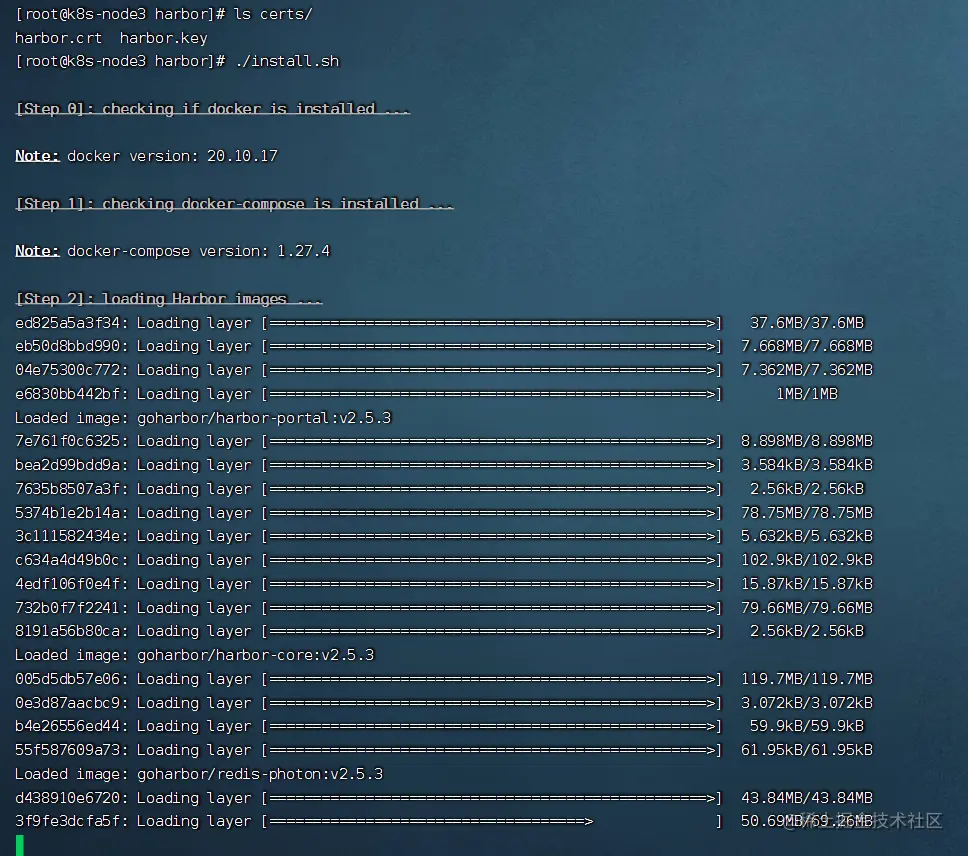The width and height of the screenshot is (968, 856).
Task: Click layer ID 'b4e26556ed44'
Action: point(67,726)
